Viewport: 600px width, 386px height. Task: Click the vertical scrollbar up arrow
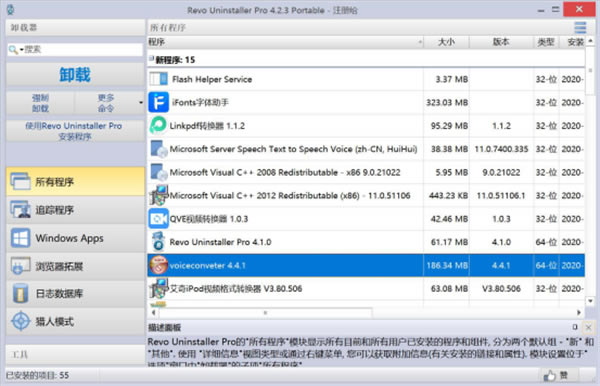pos(590,40)
